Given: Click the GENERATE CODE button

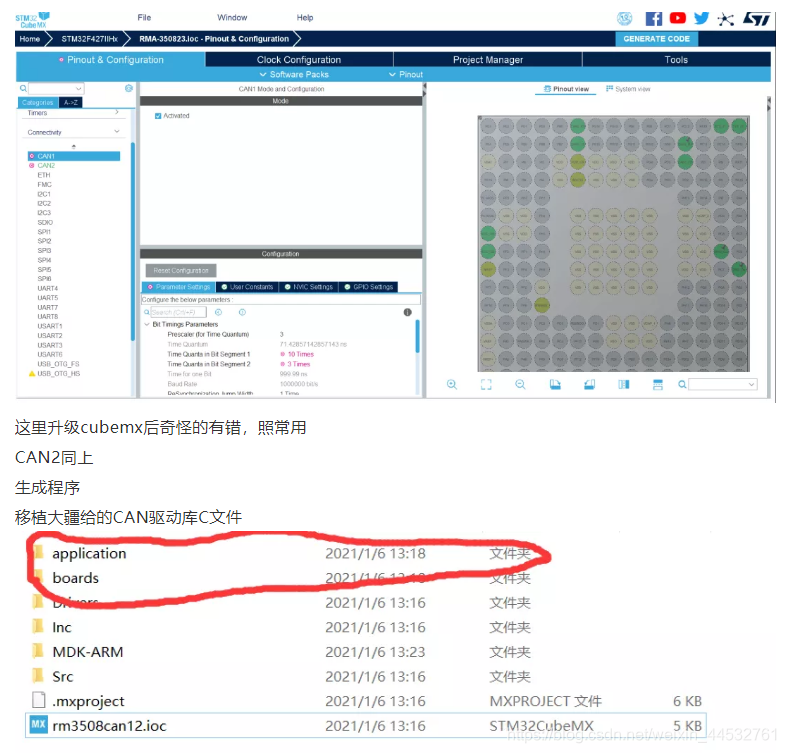Looking at the screenshot, I should (656, 39).
